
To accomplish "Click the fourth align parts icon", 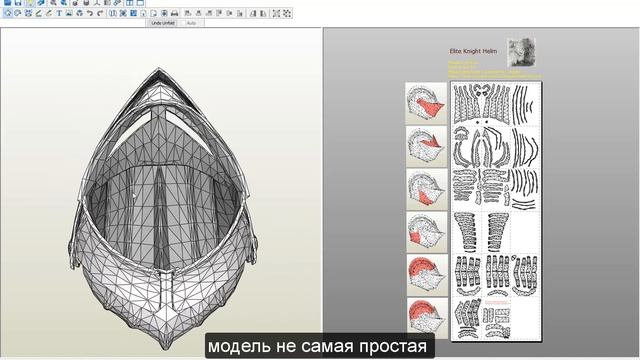I will (x=219, y=13).
